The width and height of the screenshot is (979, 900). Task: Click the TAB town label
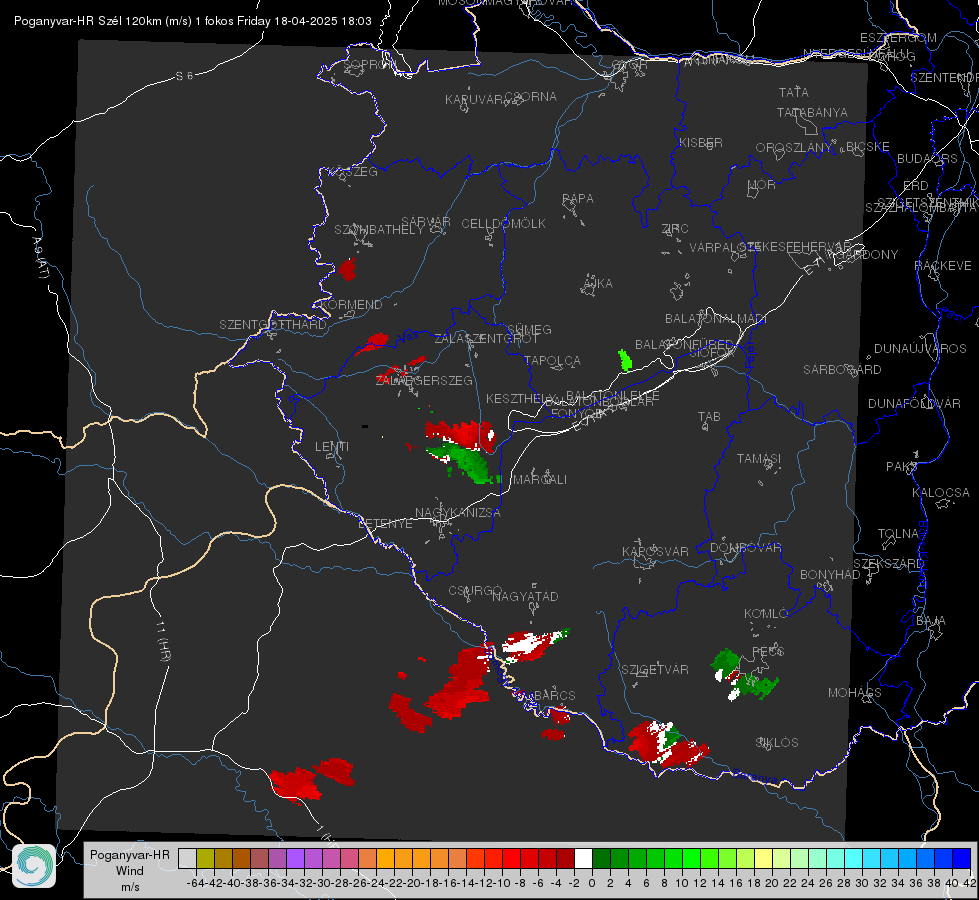click(709, 417)
